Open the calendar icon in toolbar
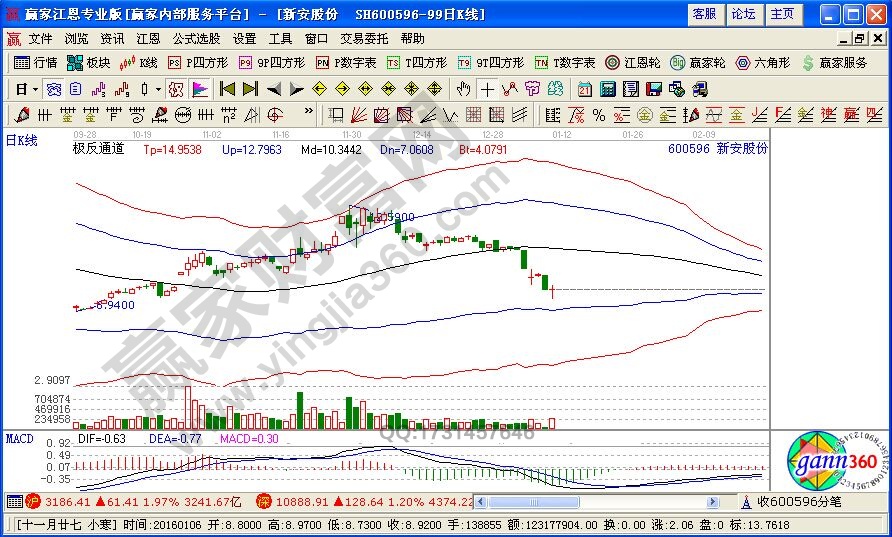 click(585, 88)
